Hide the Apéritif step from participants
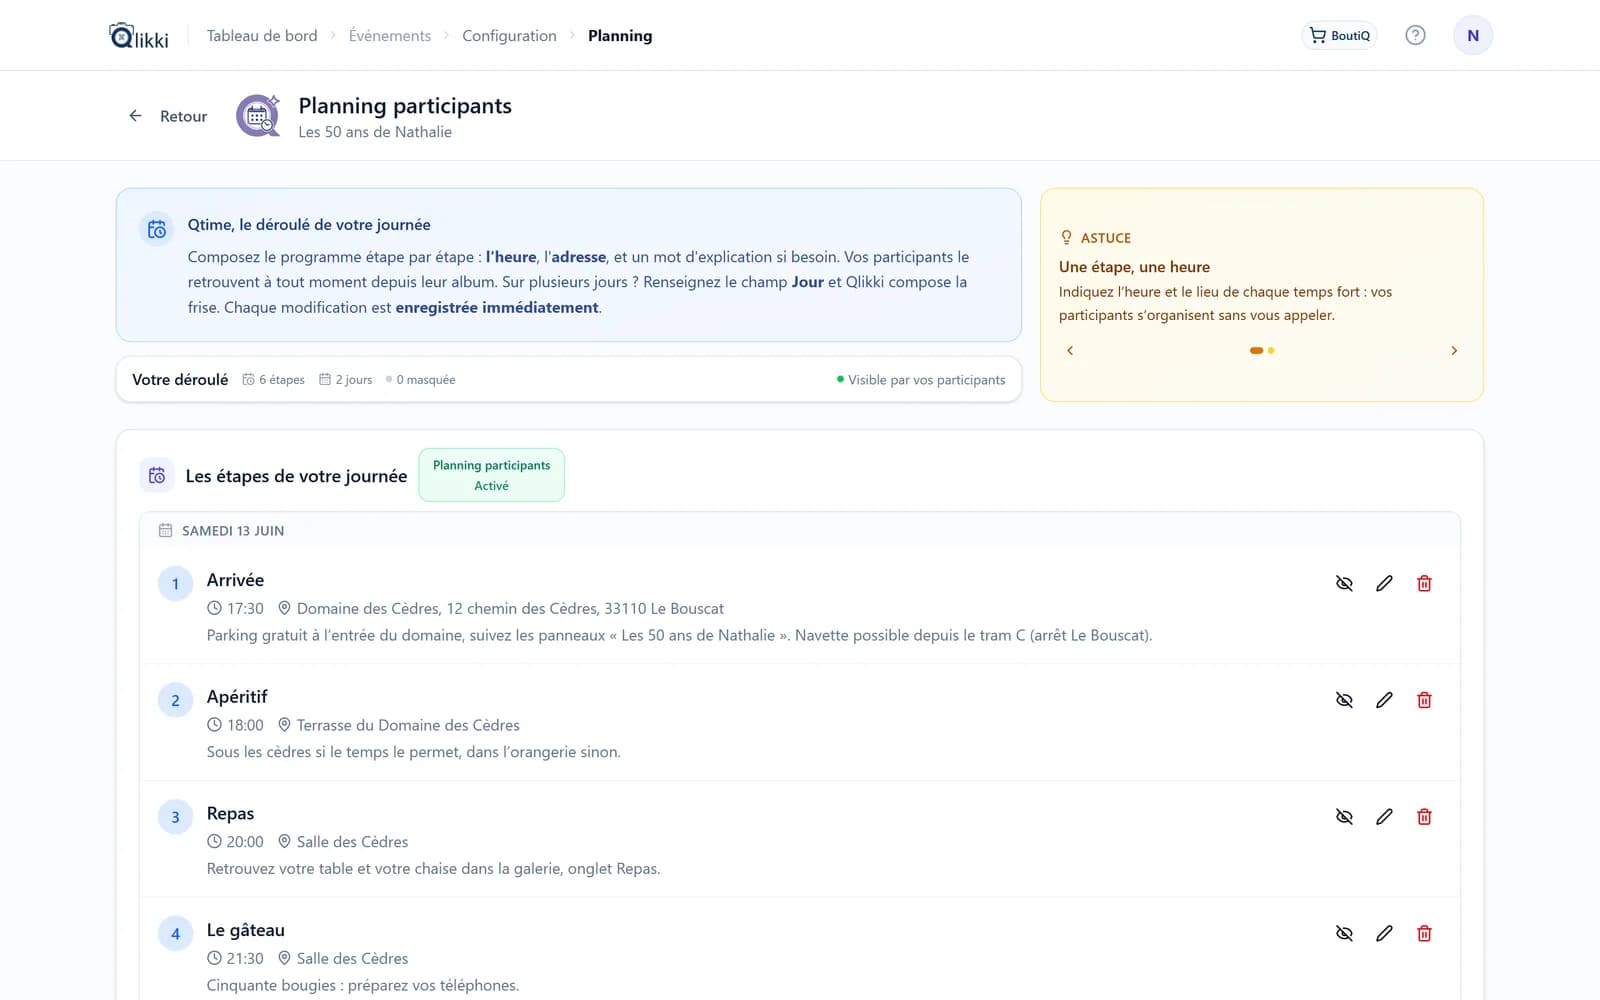 (x=1344, y=700)
